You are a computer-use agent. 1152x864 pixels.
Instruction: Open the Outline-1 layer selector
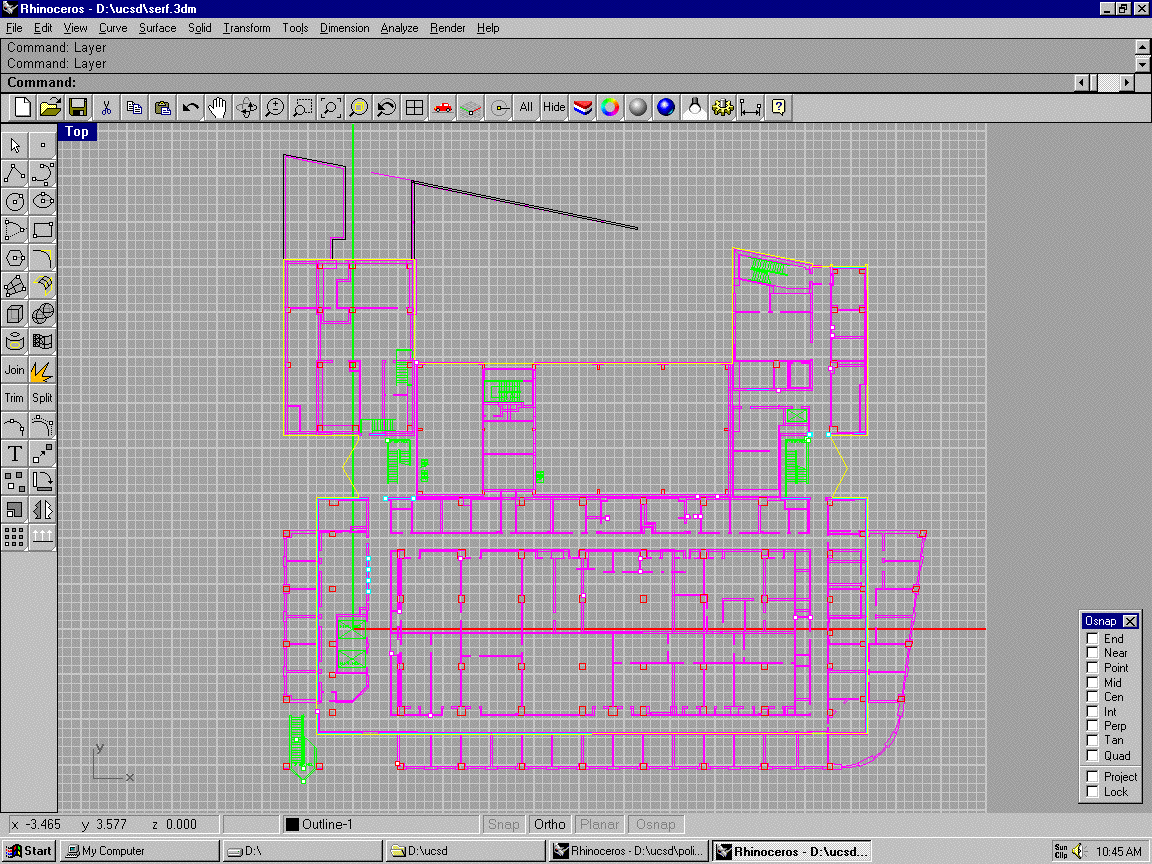point(350,825)
